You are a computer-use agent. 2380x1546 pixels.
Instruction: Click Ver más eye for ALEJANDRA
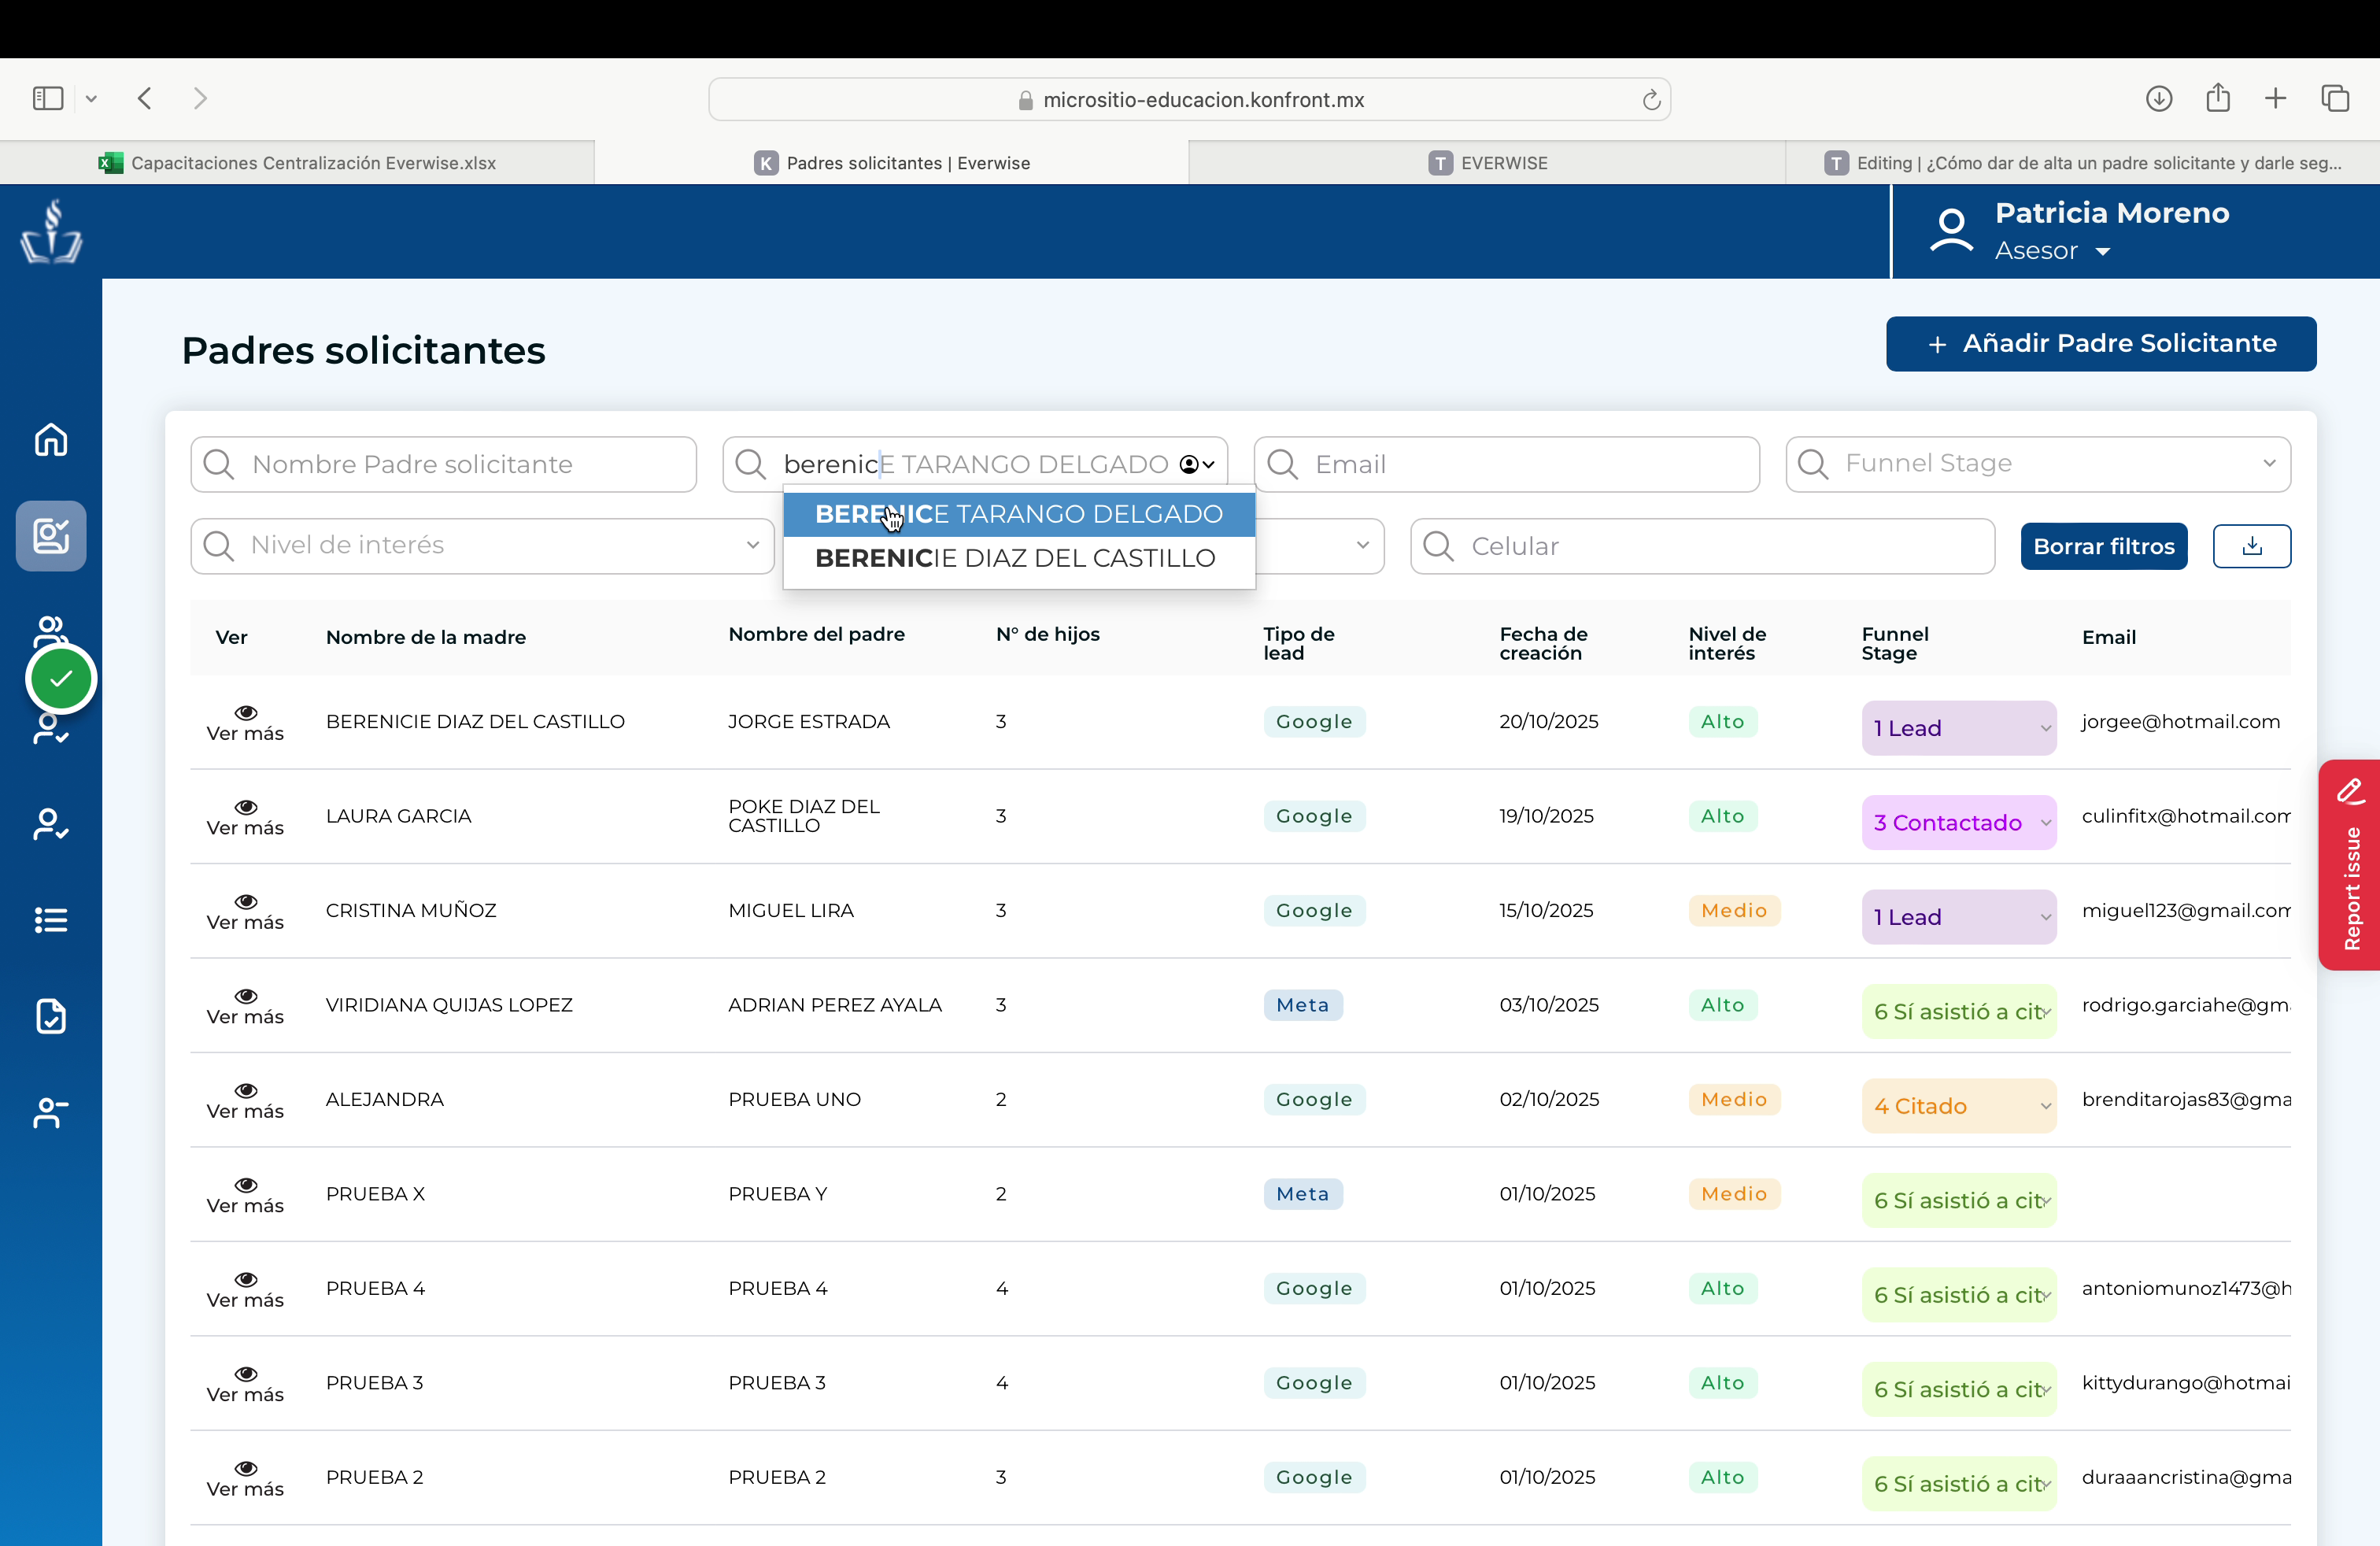pyautogui.click(x=245, y=1100)
